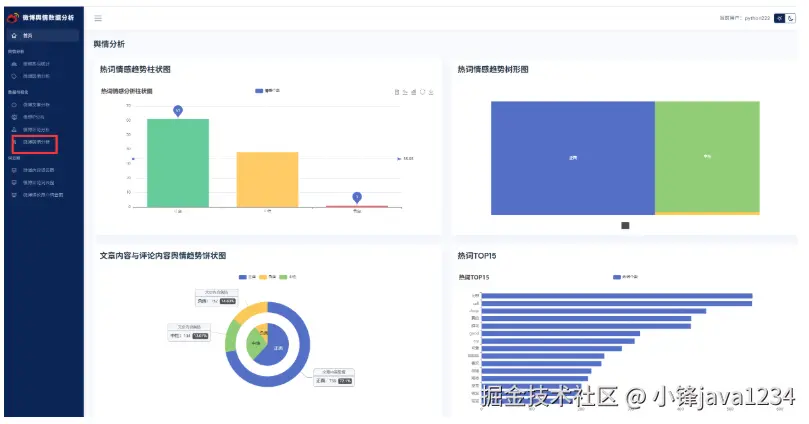
Task: Open the 首页 home menu item
Action: pyautogui.click(x=43, y=36)
